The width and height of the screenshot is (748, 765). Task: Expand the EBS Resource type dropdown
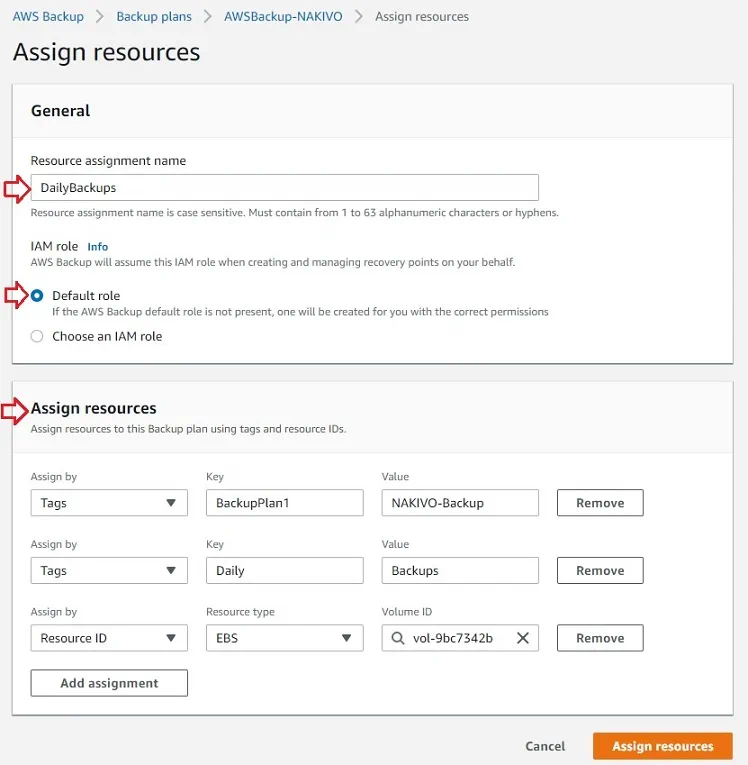click(284, 638)
